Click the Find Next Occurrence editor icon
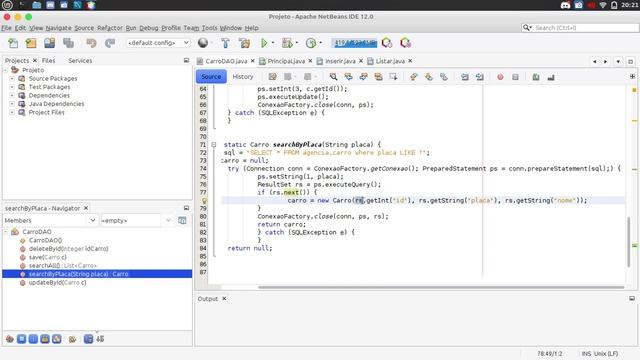 point(363,77)
